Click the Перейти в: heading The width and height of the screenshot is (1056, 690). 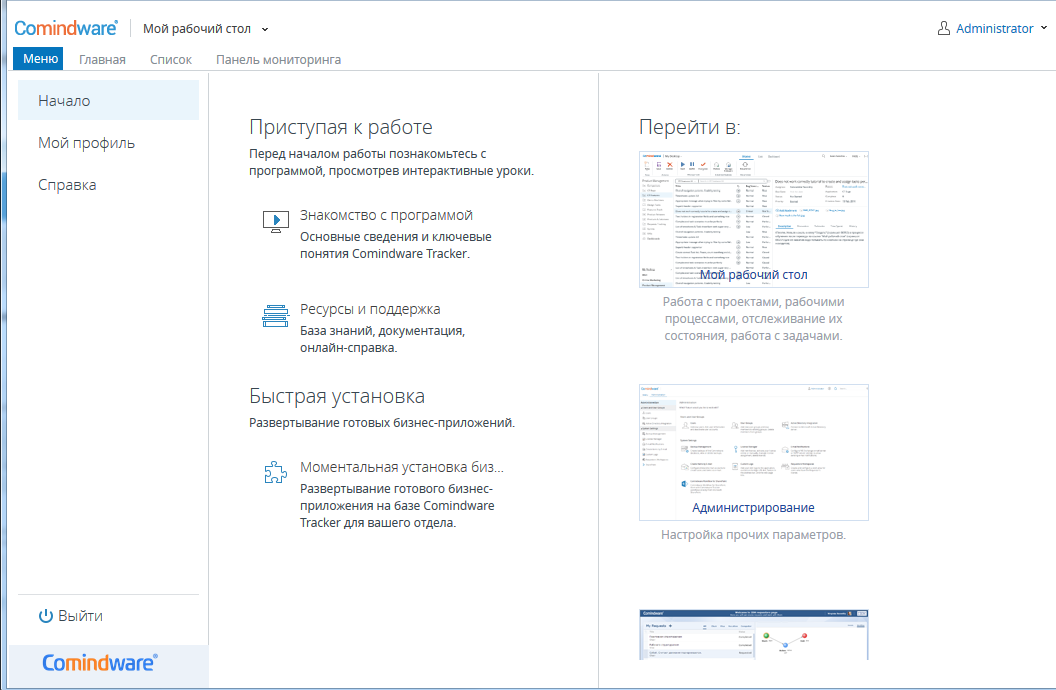click(x=690, y=127)
